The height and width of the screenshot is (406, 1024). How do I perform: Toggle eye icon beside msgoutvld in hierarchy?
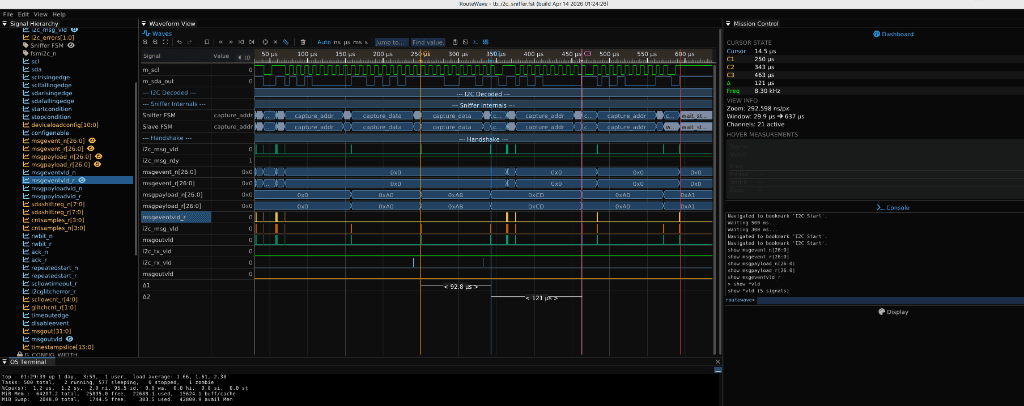point(69,339)
